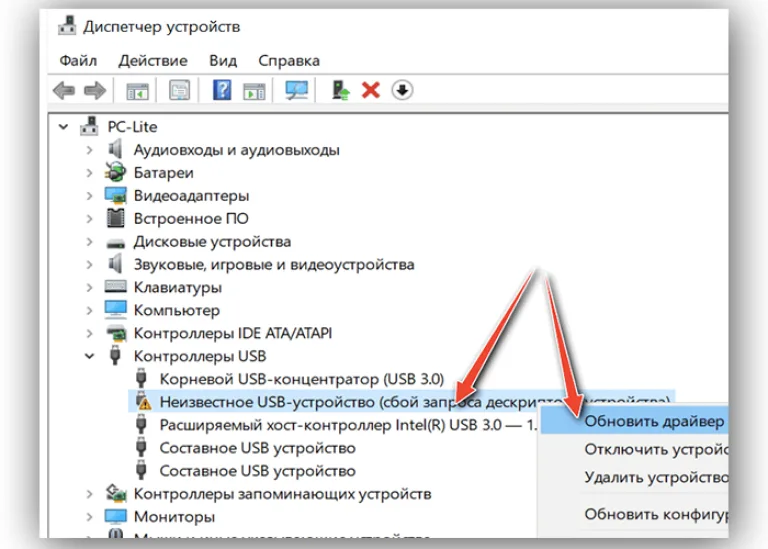
Task: Click the yellow warning unknown USB device icon
Action: pyautogui.click(x=143, y=401)
